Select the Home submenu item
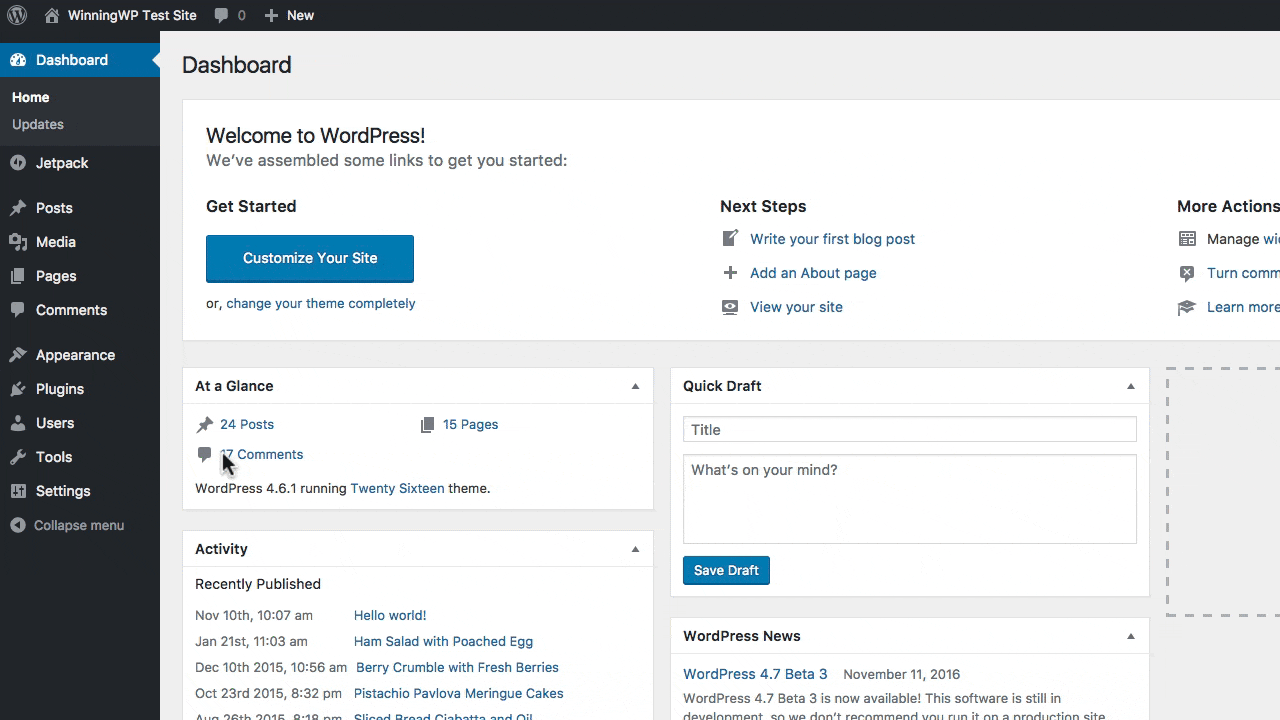 [30, 97]
